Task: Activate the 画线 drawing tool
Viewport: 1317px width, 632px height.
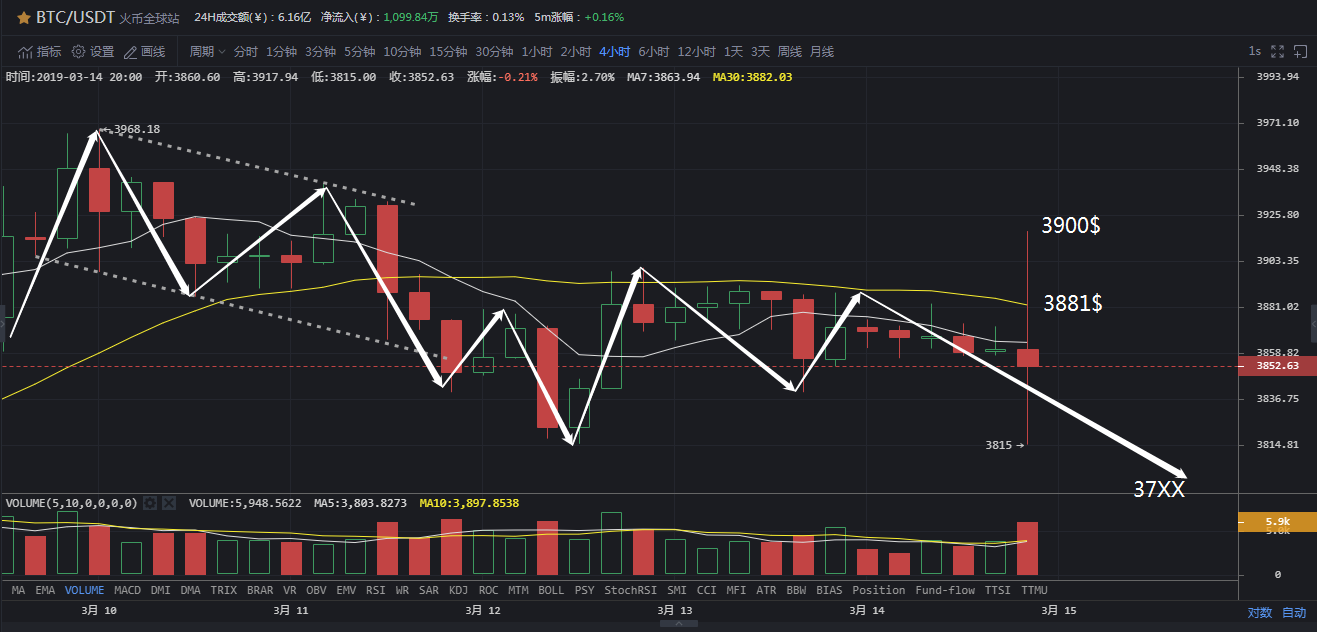Action: coord(144,51)
